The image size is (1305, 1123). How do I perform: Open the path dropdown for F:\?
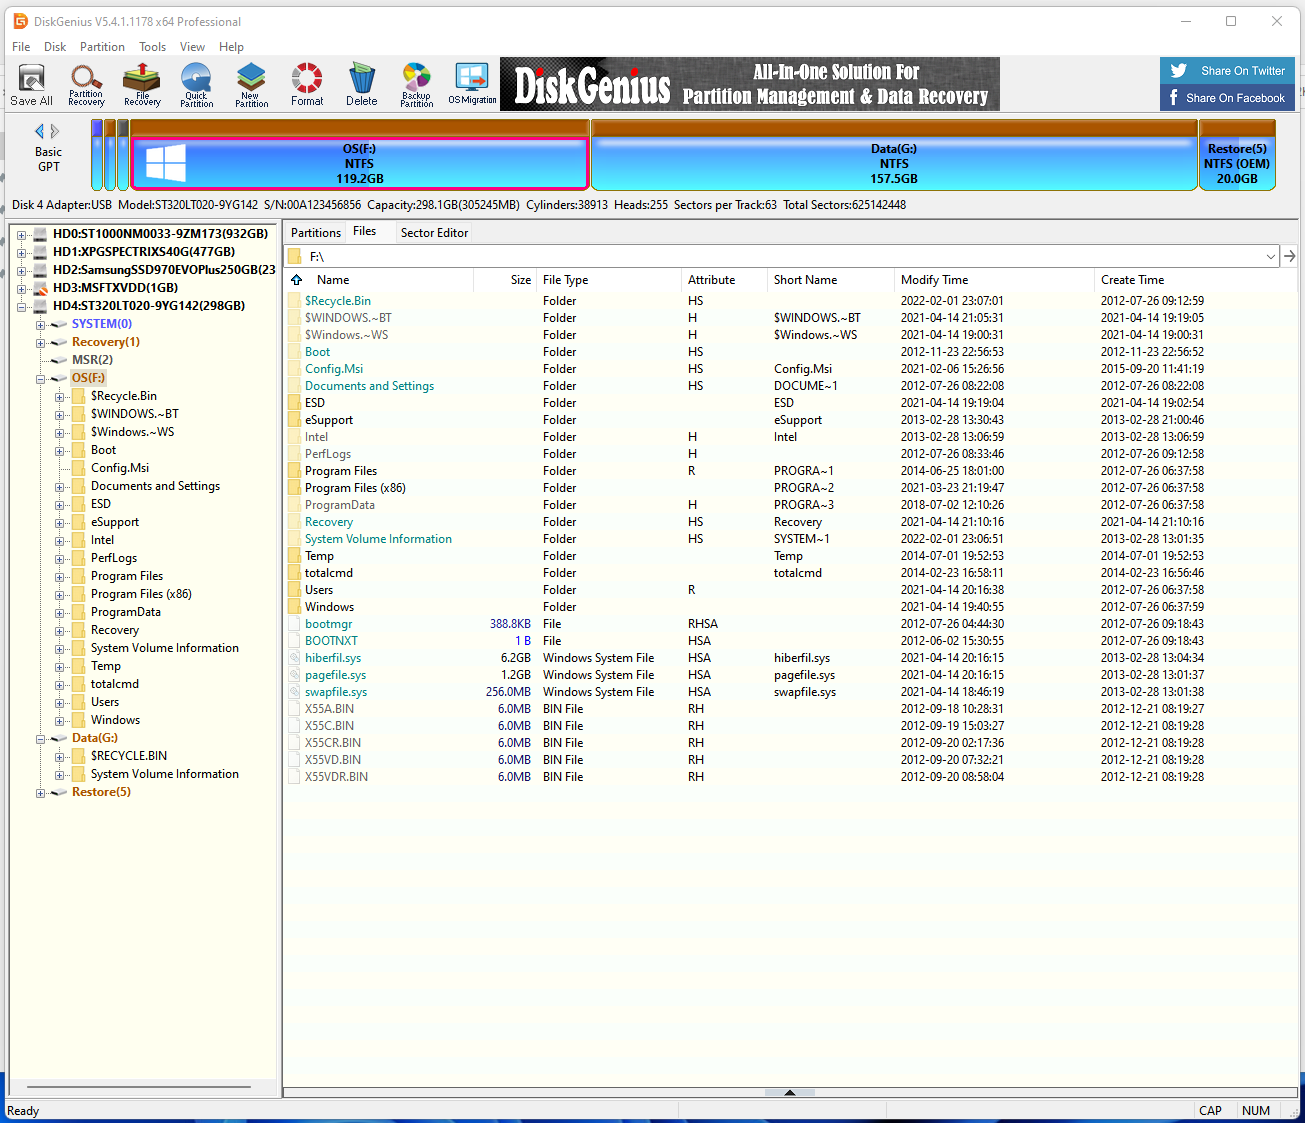click(x=1271, y=257)
